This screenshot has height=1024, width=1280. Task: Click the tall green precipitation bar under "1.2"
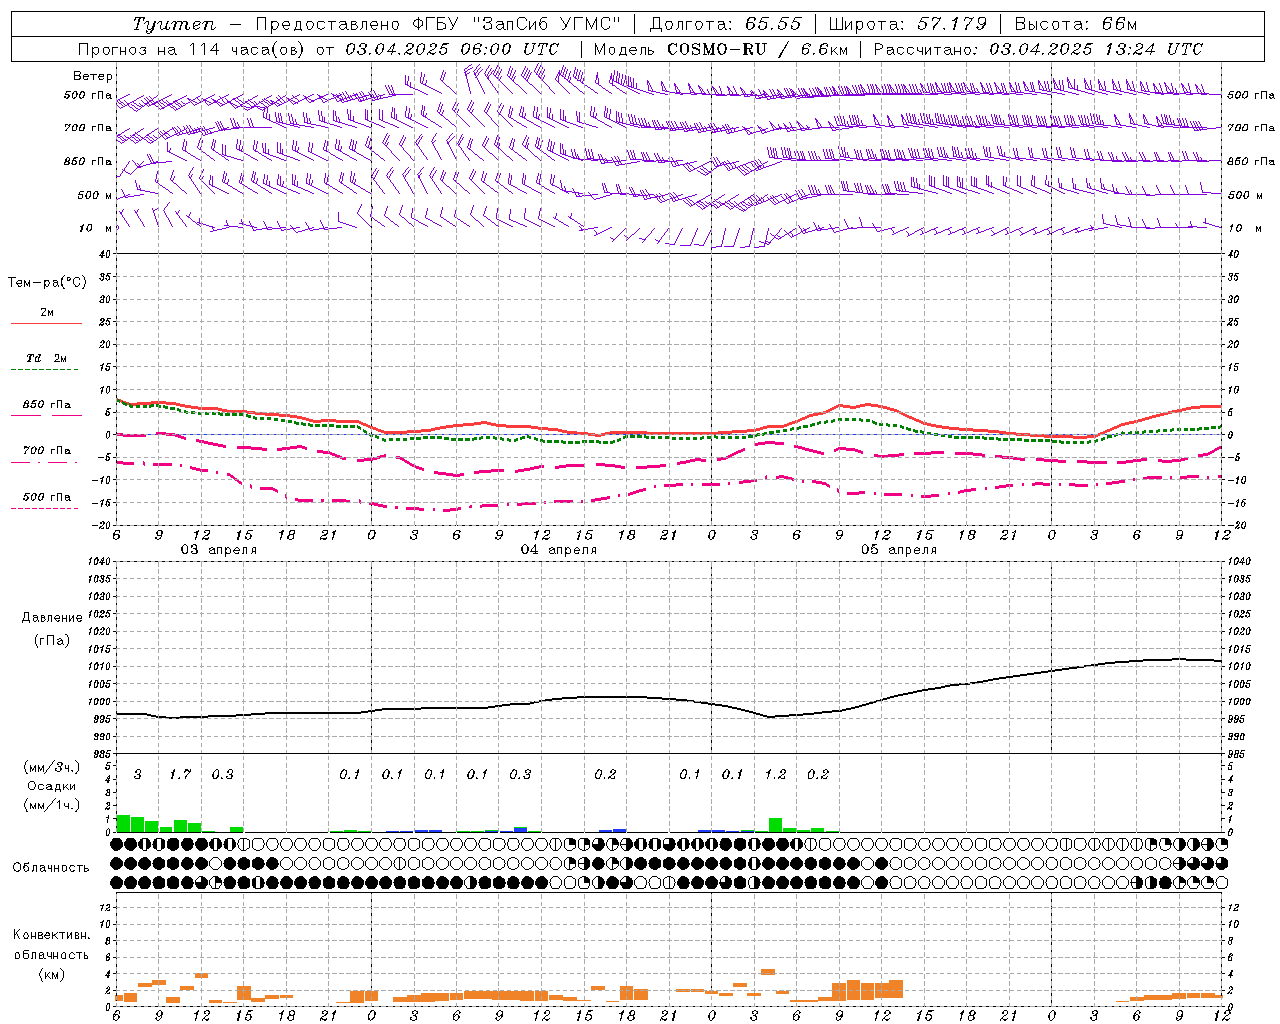coord(775,825)
